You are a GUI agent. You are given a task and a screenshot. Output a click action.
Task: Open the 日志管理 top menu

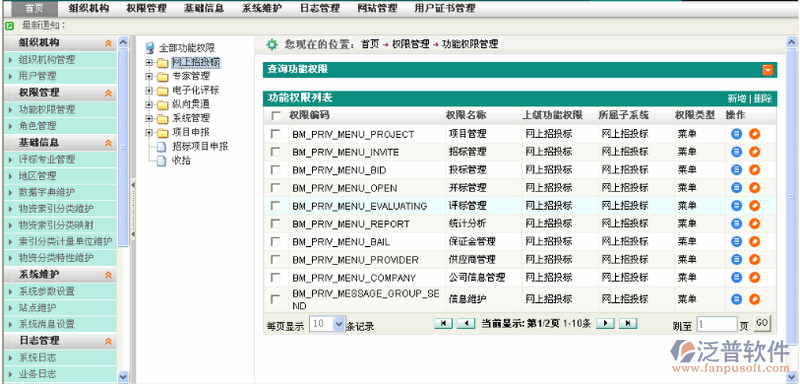(x=320, y=8)
